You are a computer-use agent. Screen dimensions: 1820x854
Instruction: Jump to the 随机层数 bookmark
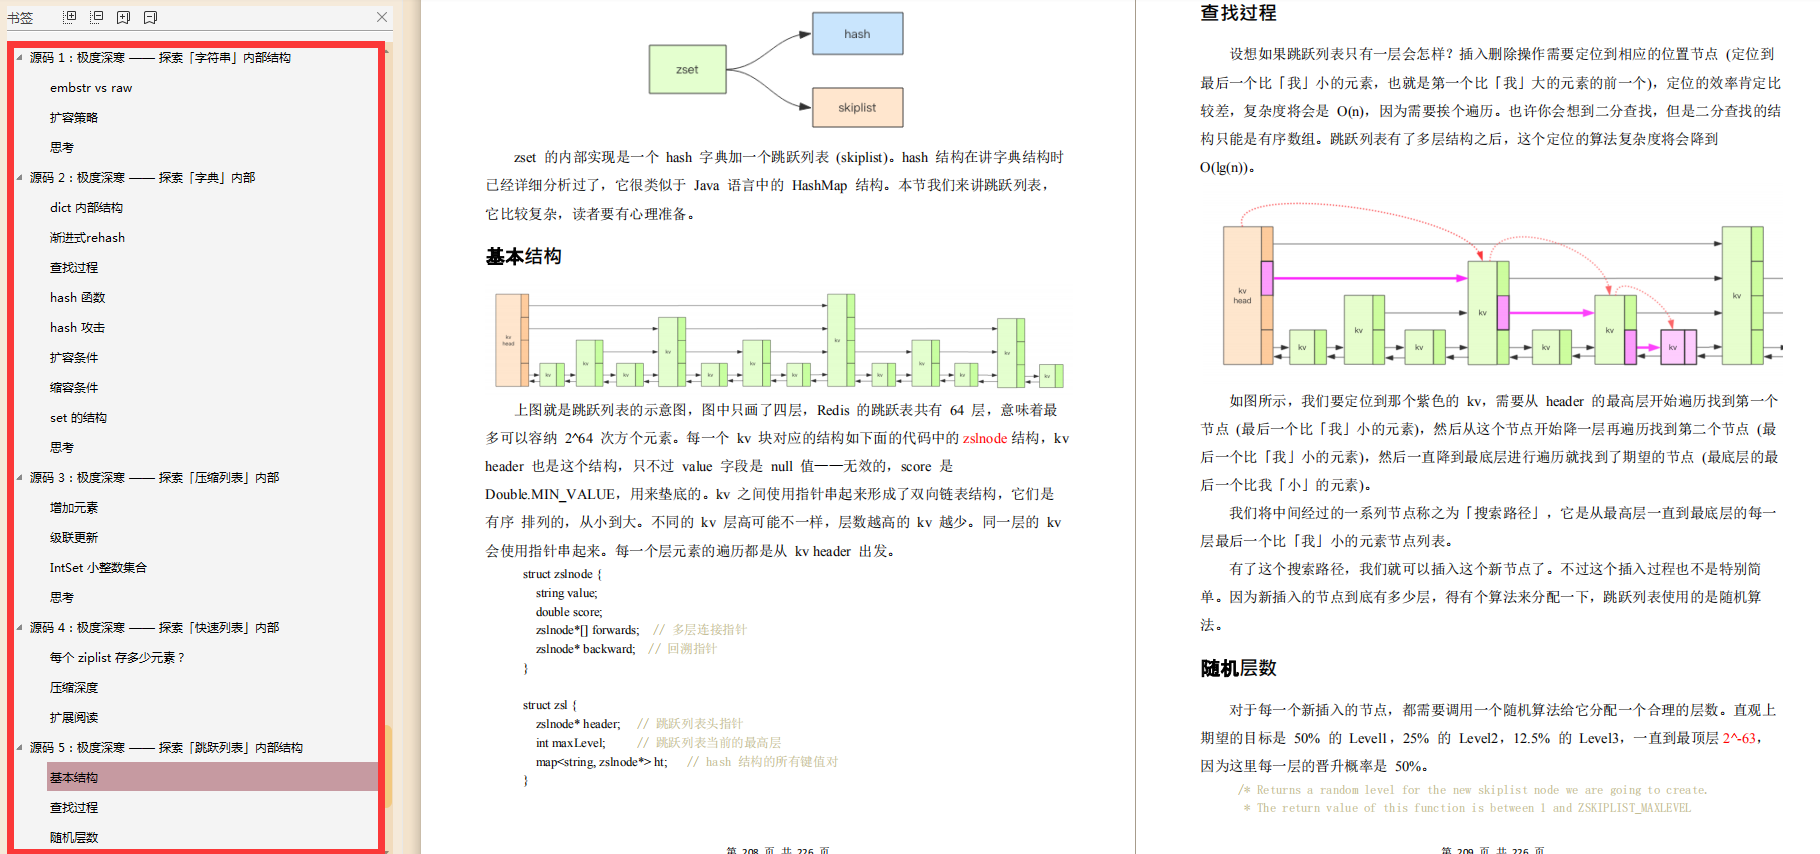tap(74, 838)
